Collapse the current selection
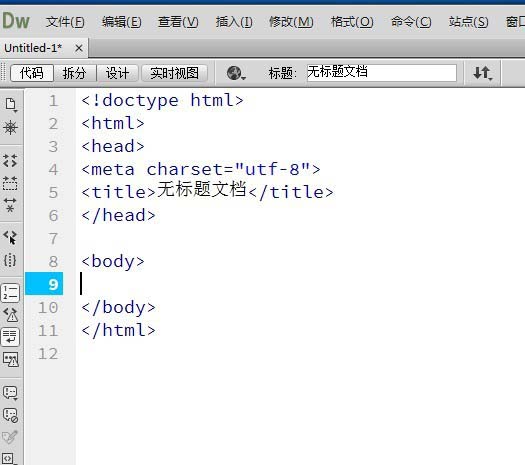Screen dimensions: 525x465 pos(10,182)
